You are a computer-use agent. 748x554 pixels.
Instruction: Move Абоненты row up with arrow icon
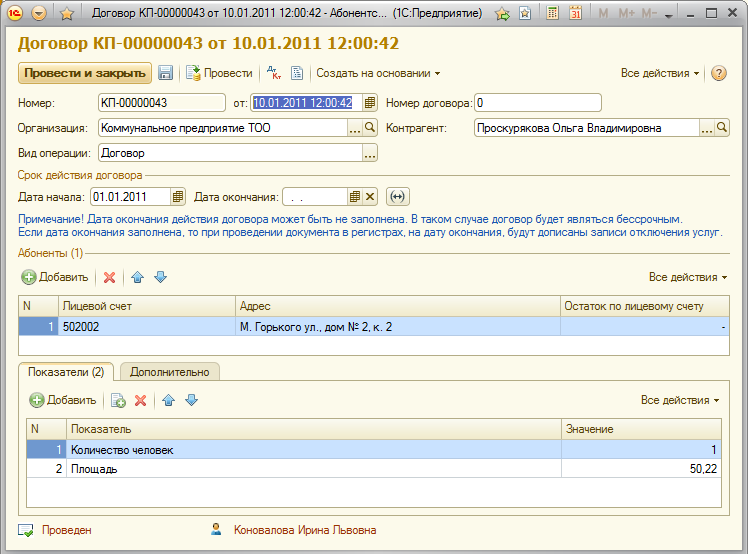pos(138,277)
